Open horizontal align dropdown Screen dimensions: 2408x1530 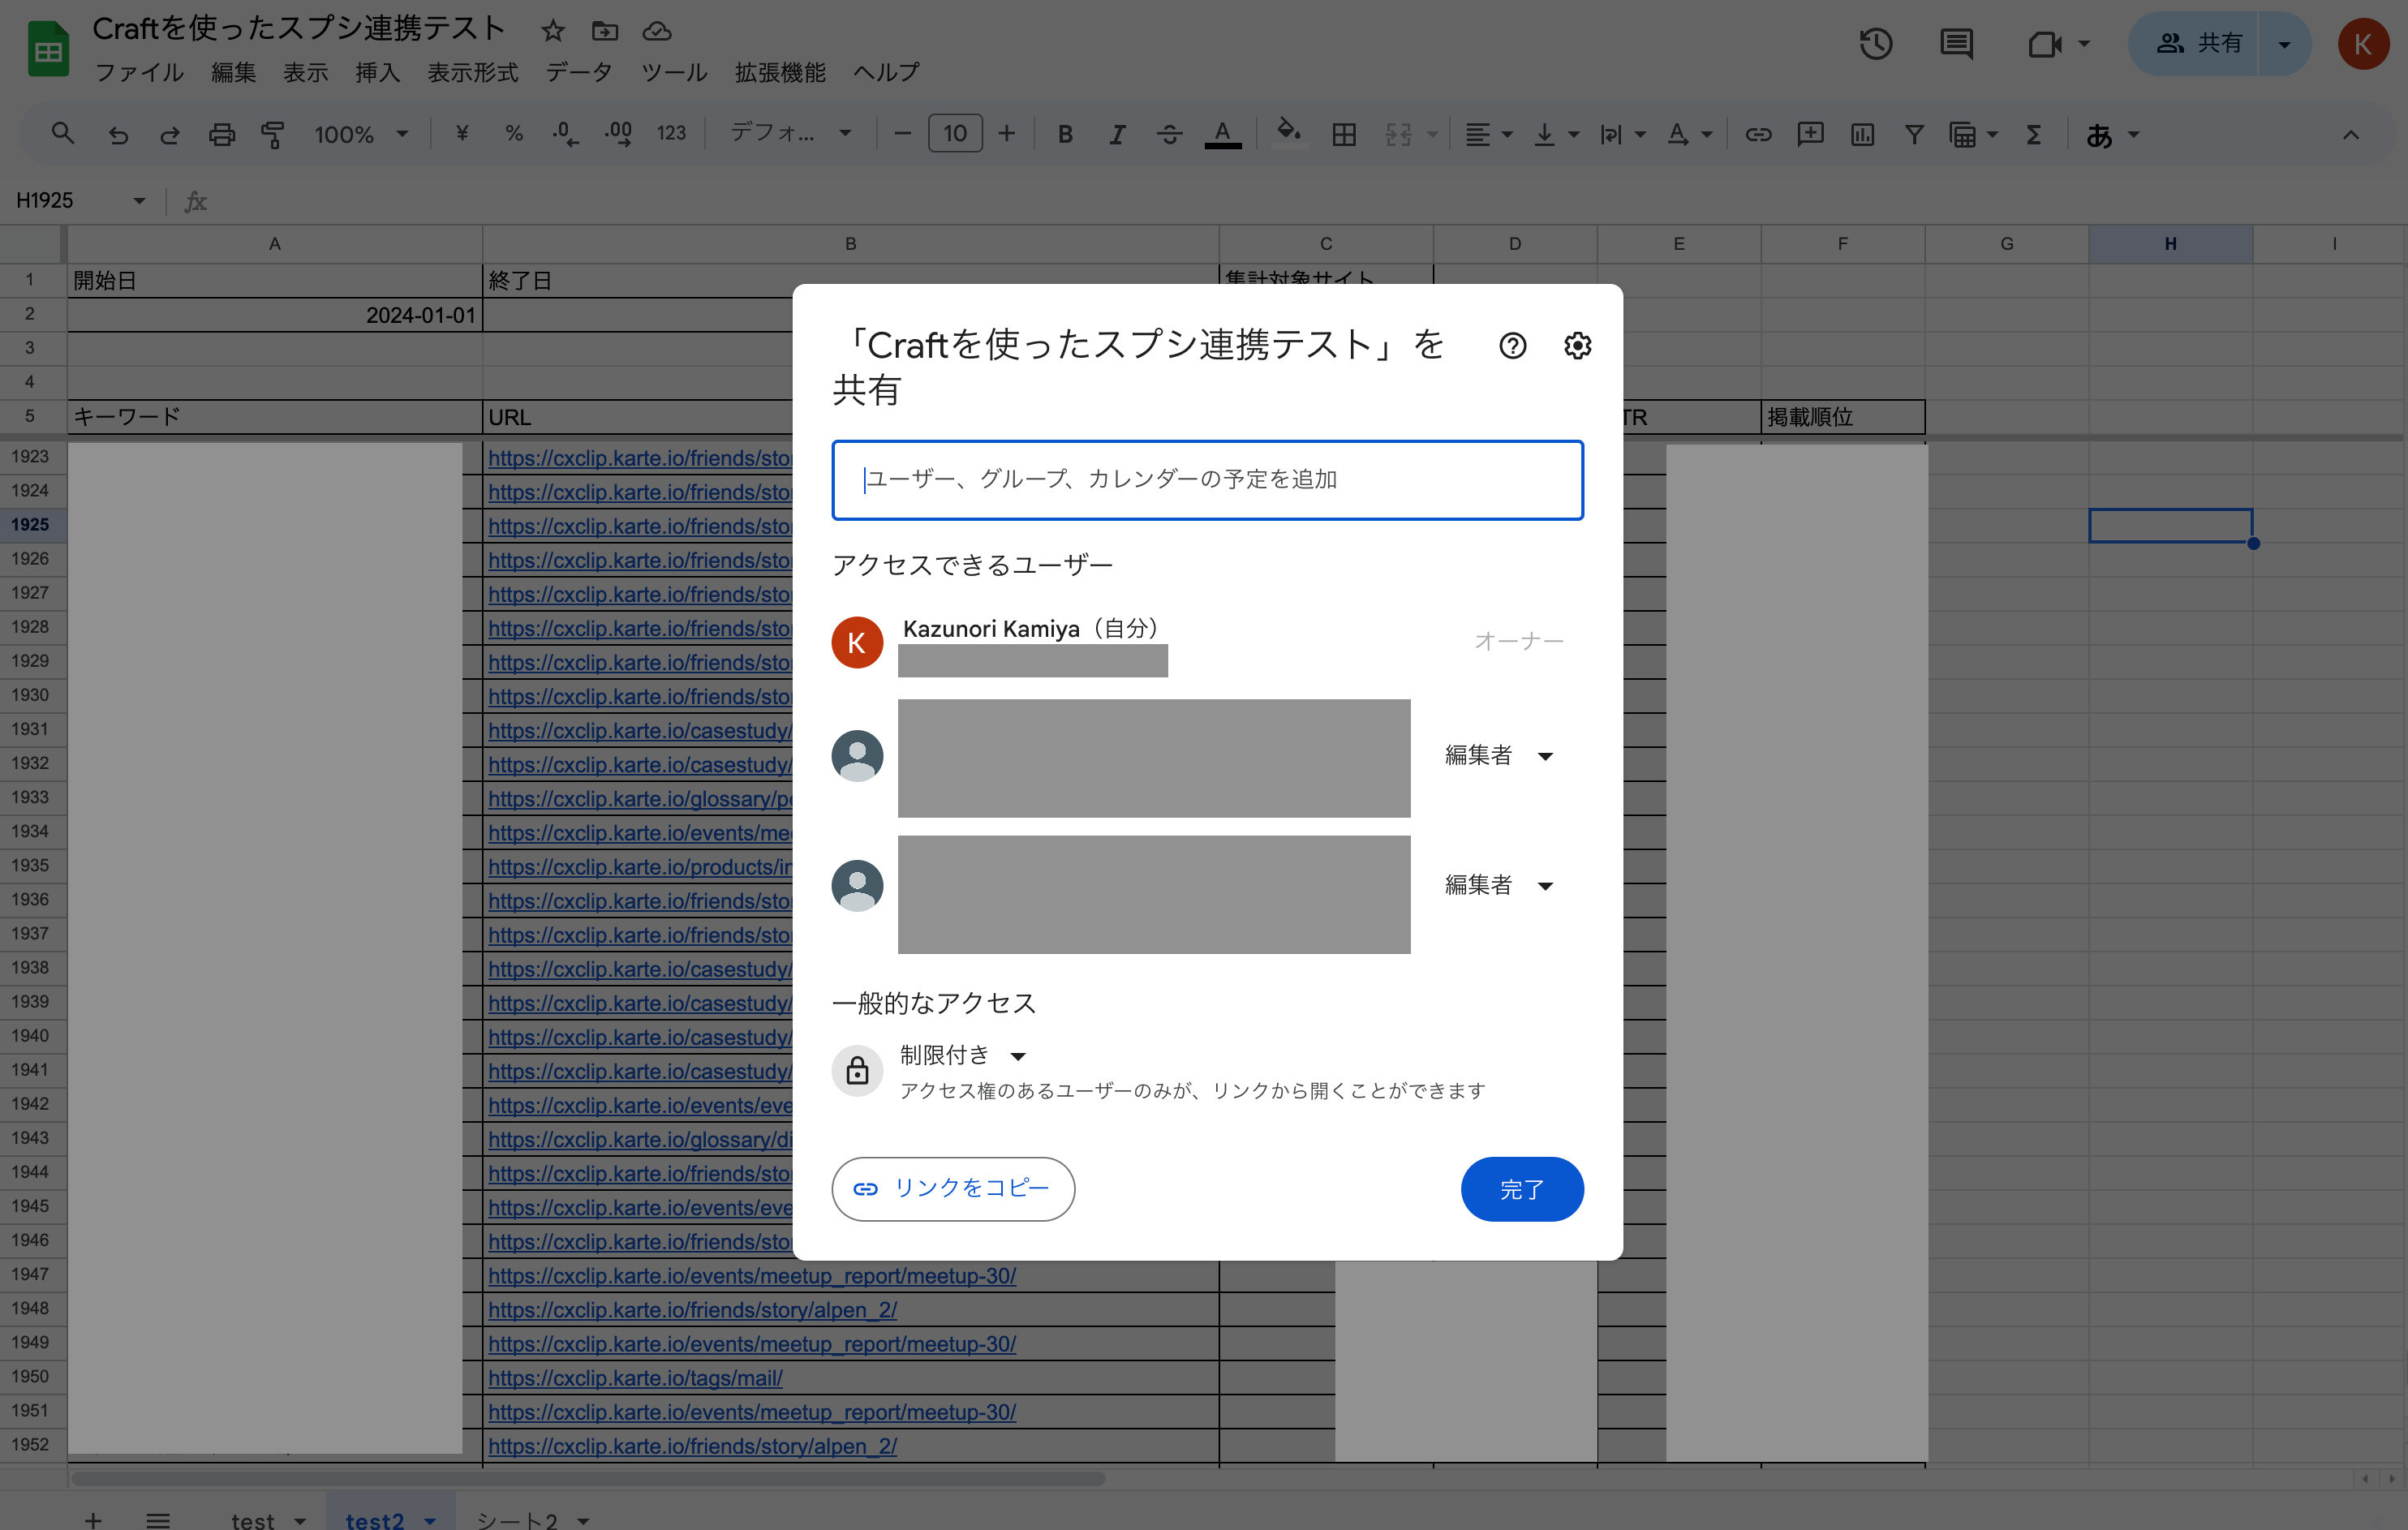pyautogui.click(x=1488, y=134)
